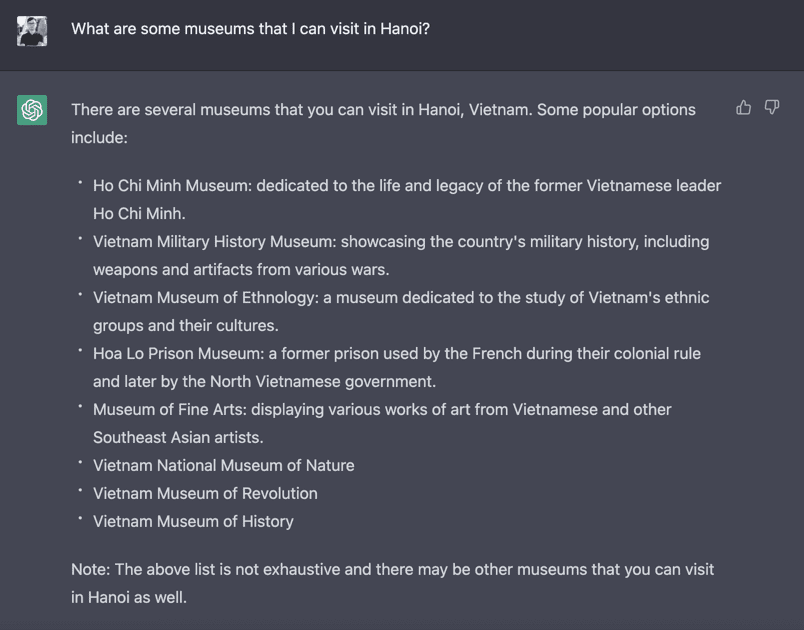Click "Vietnam National Museum of Nature" item

(x=223, y=466)
